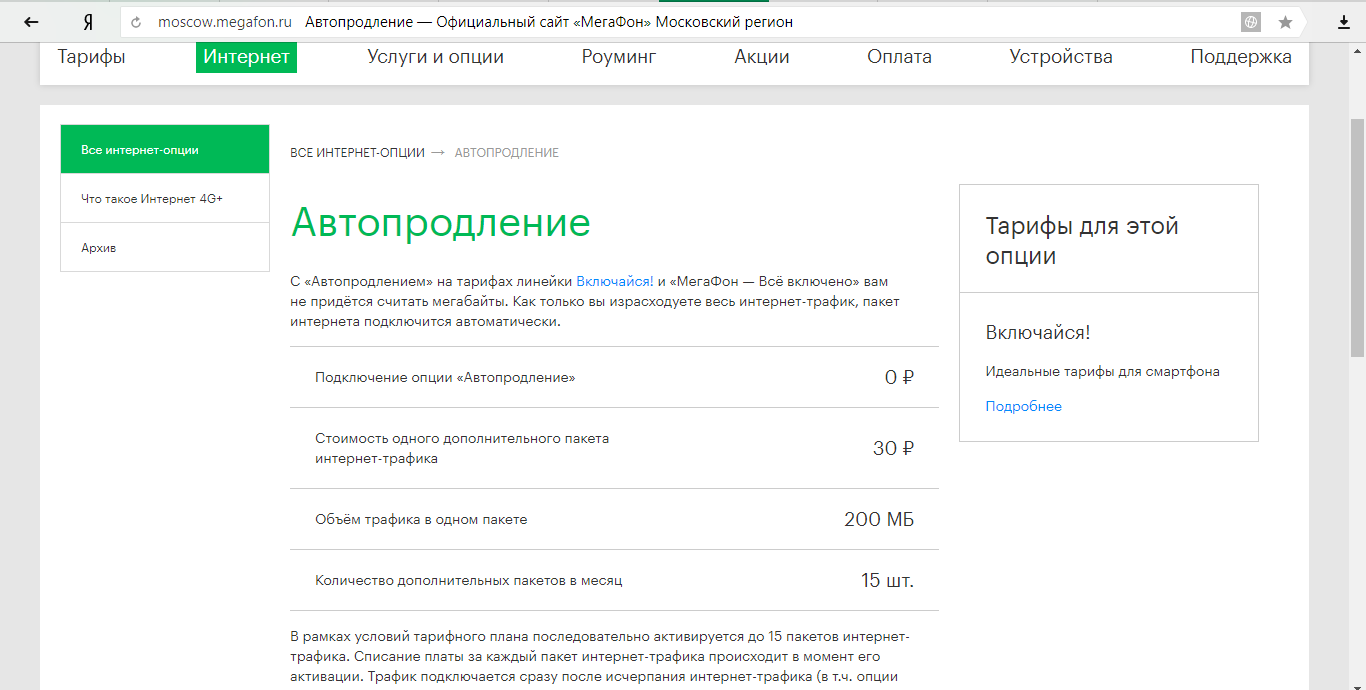The height and width of the screenshot is (690, 1366).
Task: Navigate to the Оплата section
Action: pyautogui.click(x=899, y=57)
